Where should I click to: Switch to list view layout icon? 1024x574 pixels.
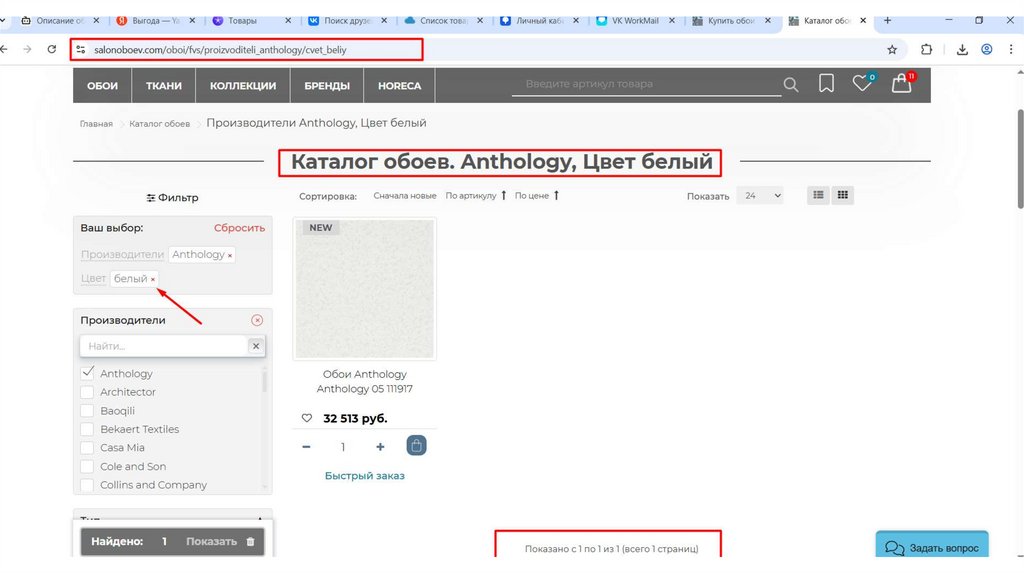pos(818,195)
